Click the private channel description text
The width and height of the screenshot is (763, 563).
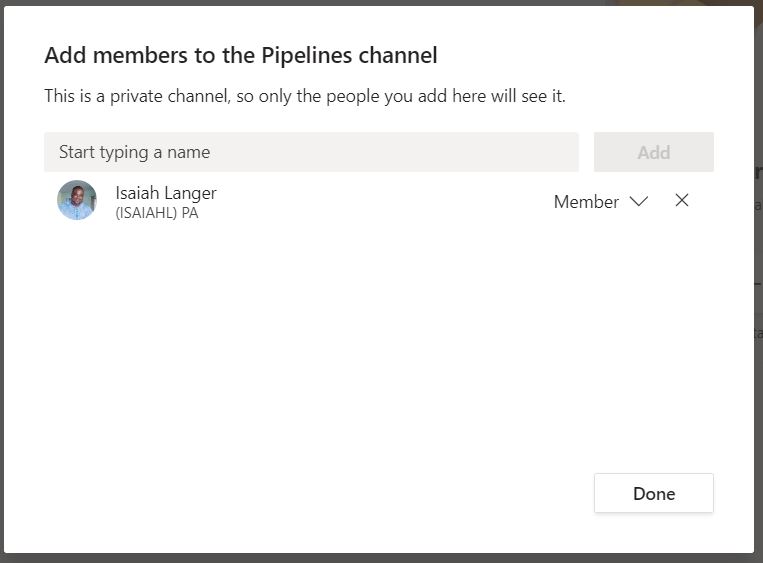click(305, 97)
